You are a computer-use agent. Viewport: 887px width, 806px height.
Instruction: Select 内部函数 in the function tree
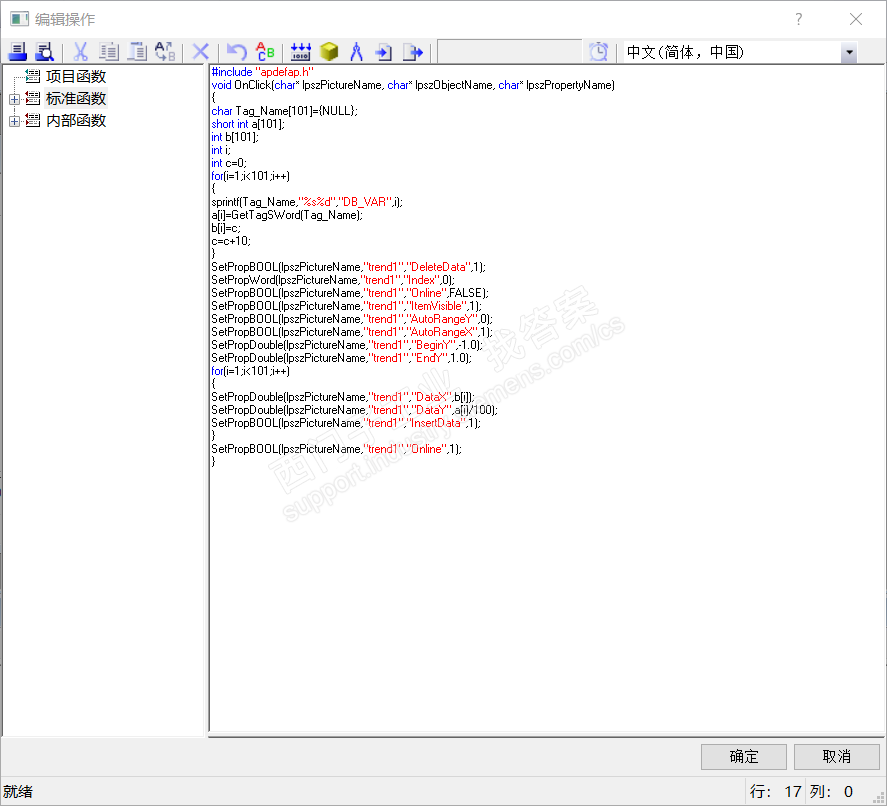tap(76, 120)
